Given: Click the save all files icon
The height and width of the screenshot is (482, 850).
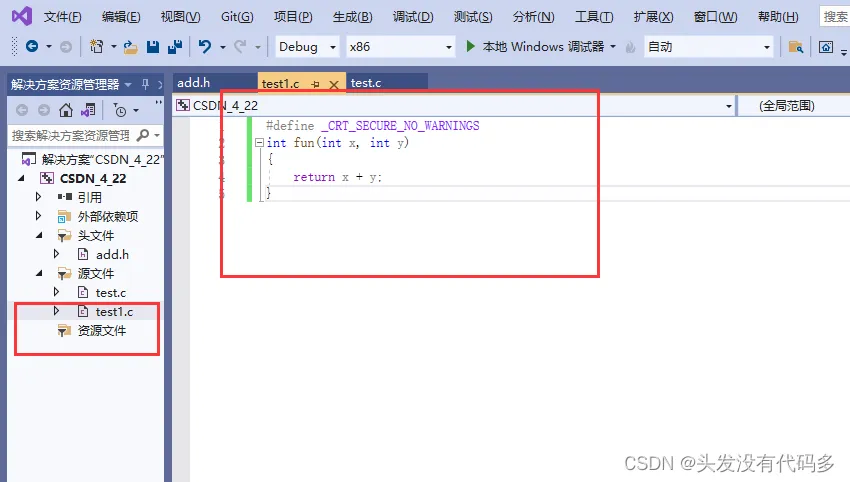Looking at the screenshot, I should [175, 47].
